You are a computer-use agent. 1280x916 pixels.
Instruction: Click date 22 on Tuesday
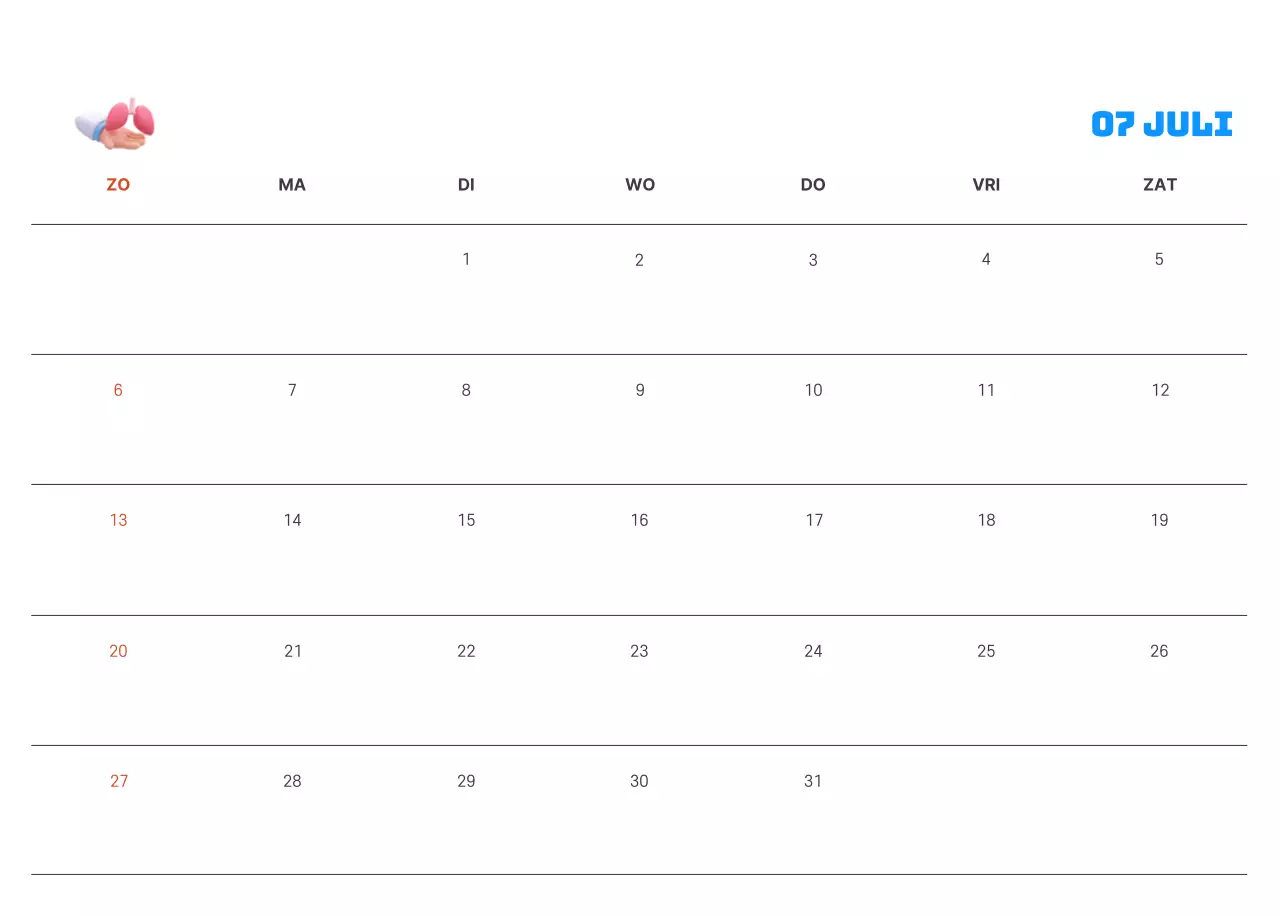tap(466, 651)
